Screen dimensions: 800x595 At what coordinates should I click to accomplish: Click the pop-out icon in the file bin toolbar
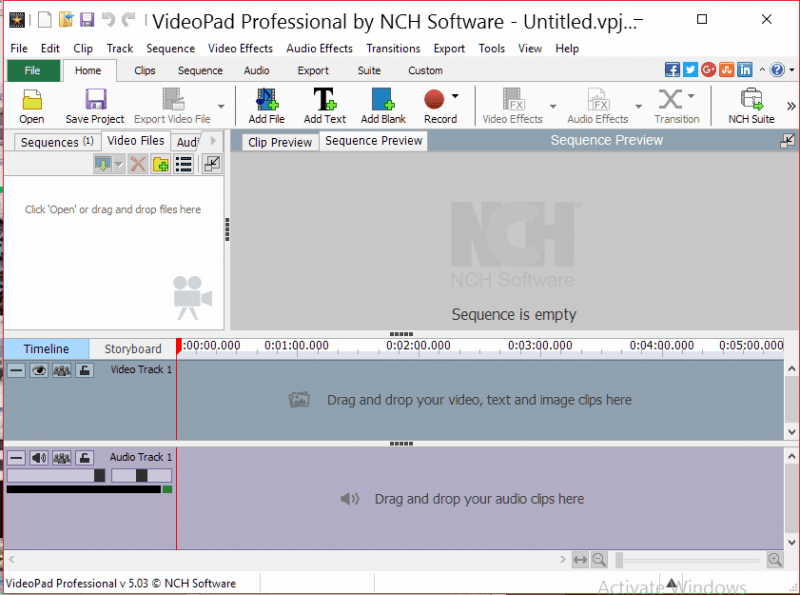212,164
